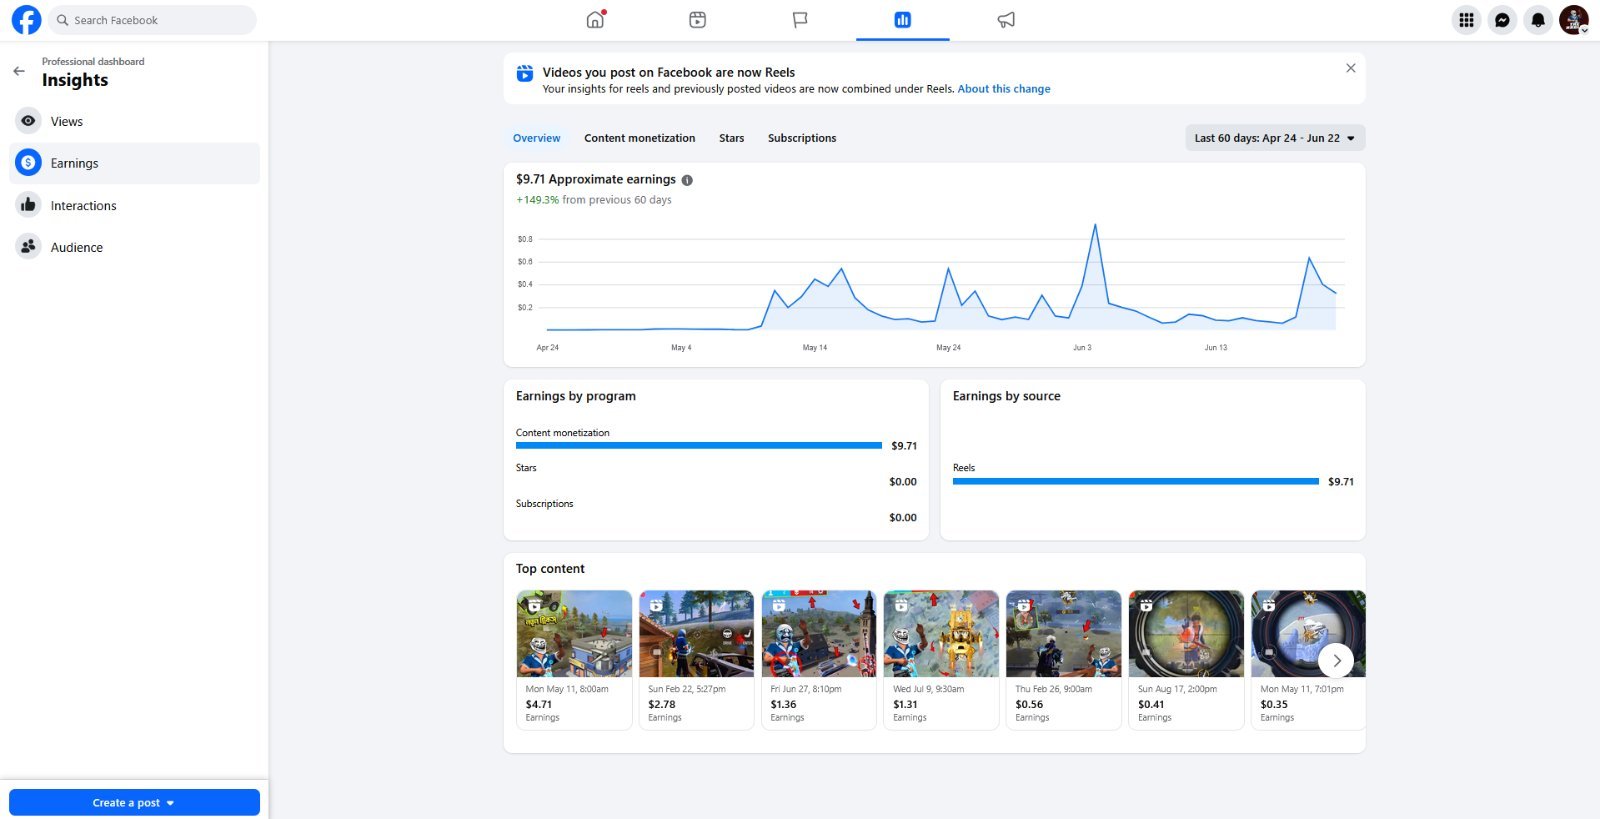Viewport: 1600px width, 819px height.
Task: Open the $0.56 earnings reel thumbnail
Action: [1064, 634]
